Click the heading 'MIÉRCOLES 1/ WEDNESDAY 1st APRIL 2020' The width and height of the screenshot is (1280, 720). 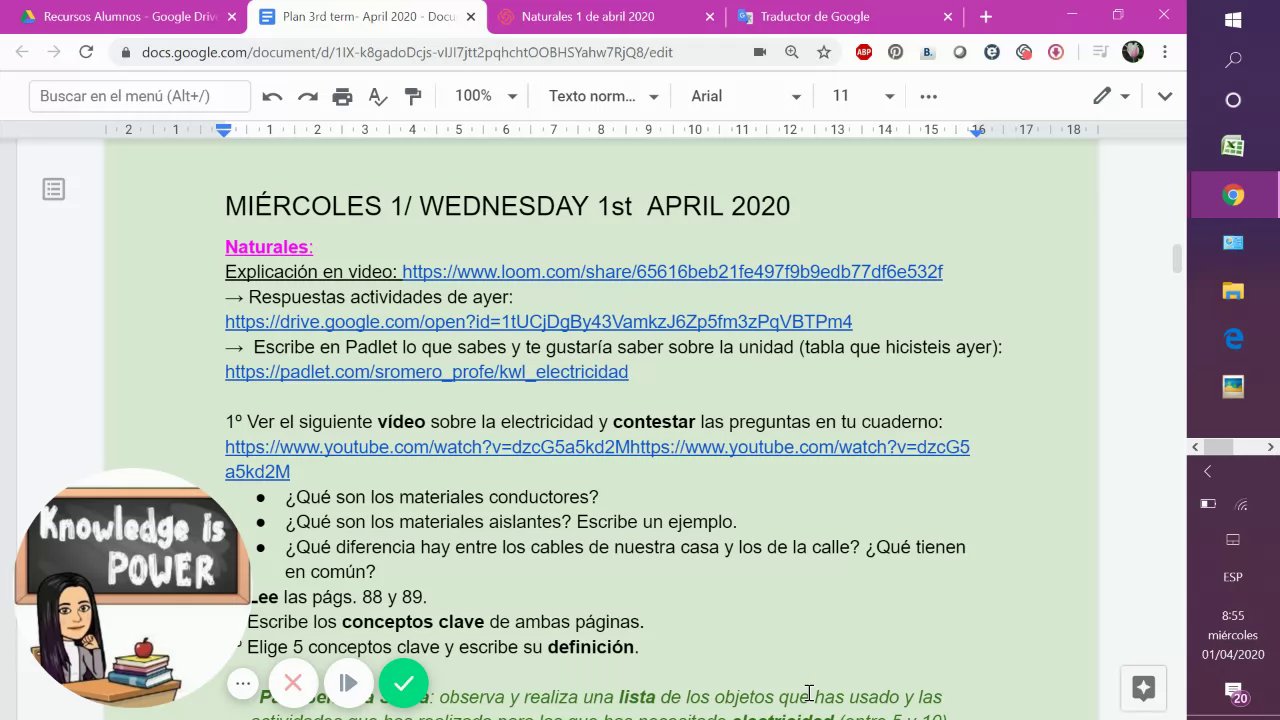point(507,206)
